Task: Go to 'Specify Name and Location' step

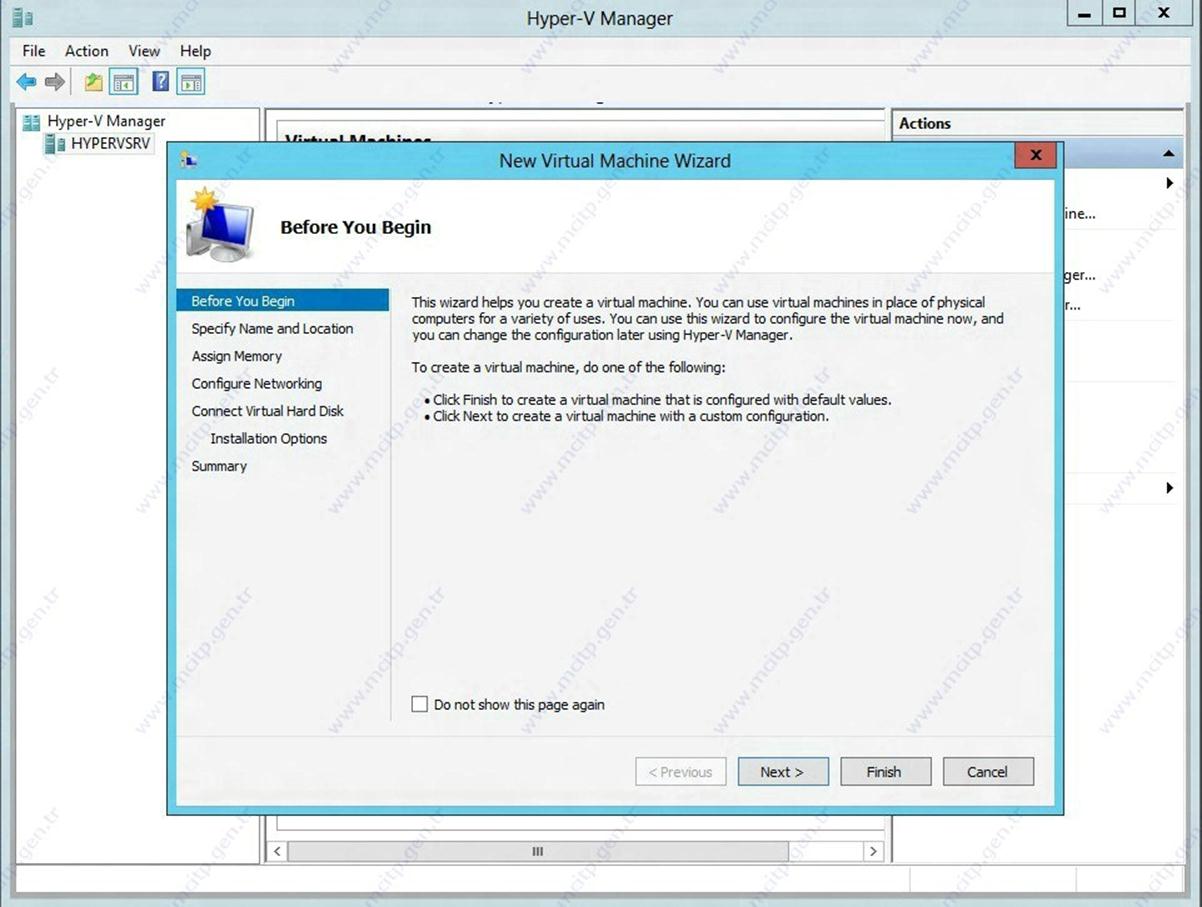Action: (x=272, y=328)
